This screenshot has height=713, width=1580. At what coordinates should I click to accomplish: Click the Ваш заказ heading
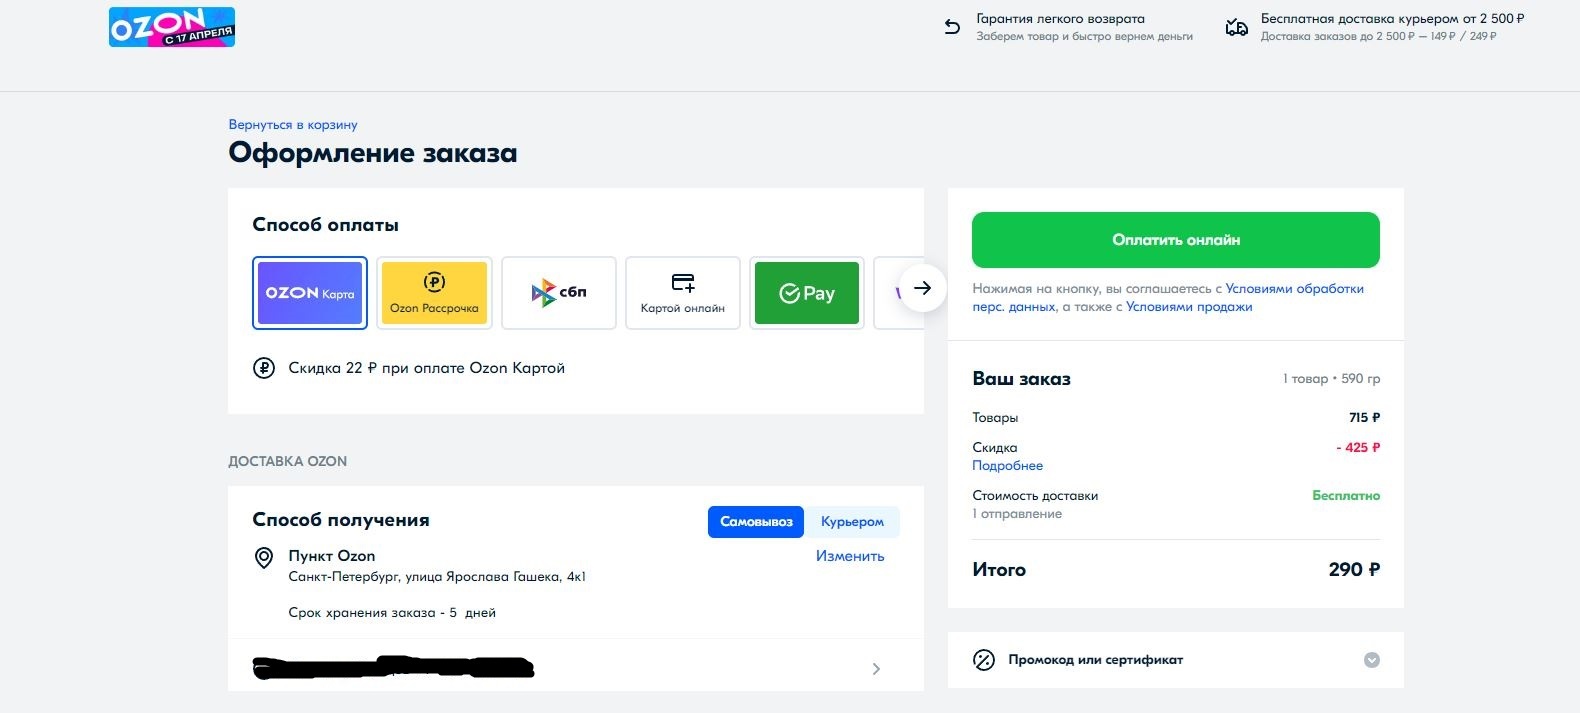(1021, 379)
